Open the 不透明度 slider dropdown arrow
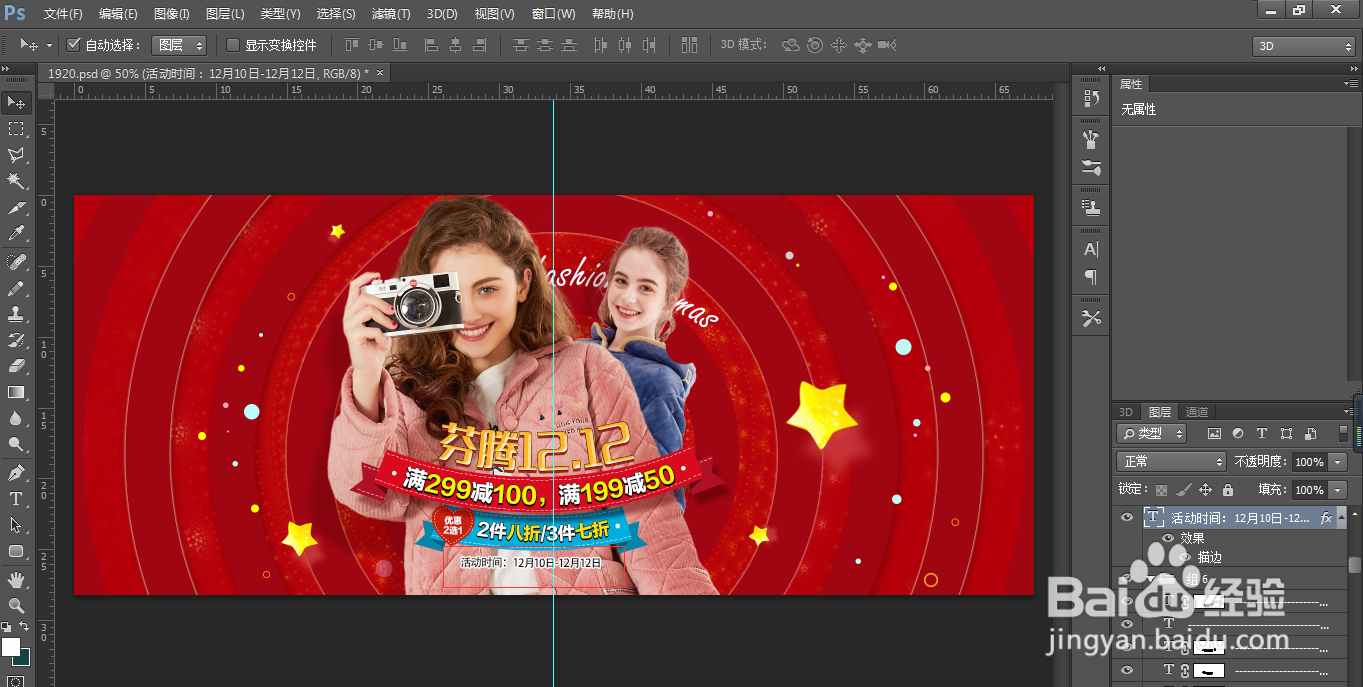The width and height of the screenshot is (1363, 687). click(1338, 462)
